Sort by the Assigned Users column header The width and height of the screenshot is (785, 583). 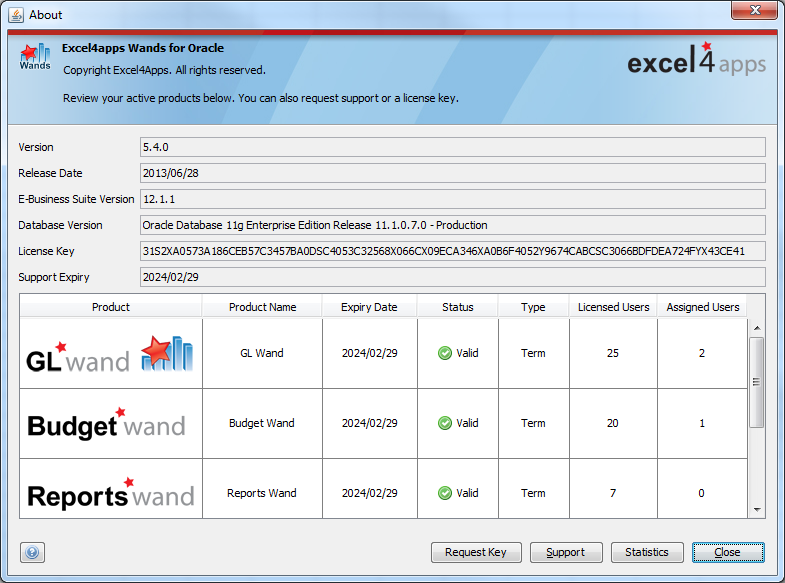[702, 307]
